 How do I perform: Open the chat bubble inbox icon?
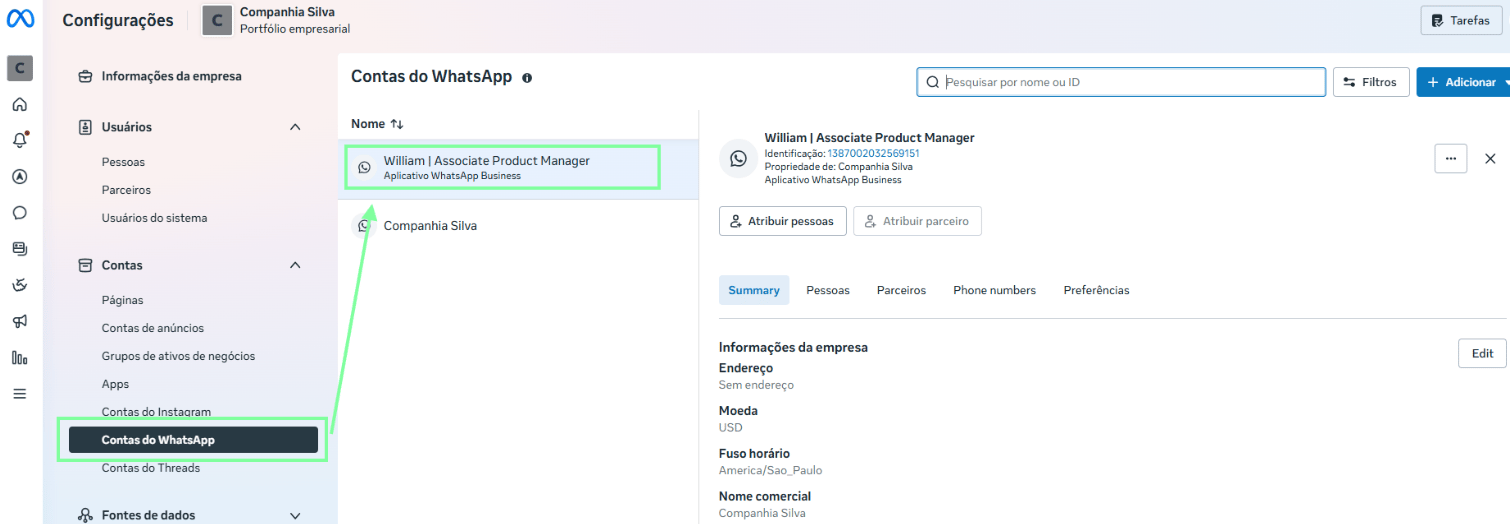click(x=20, y=212)
